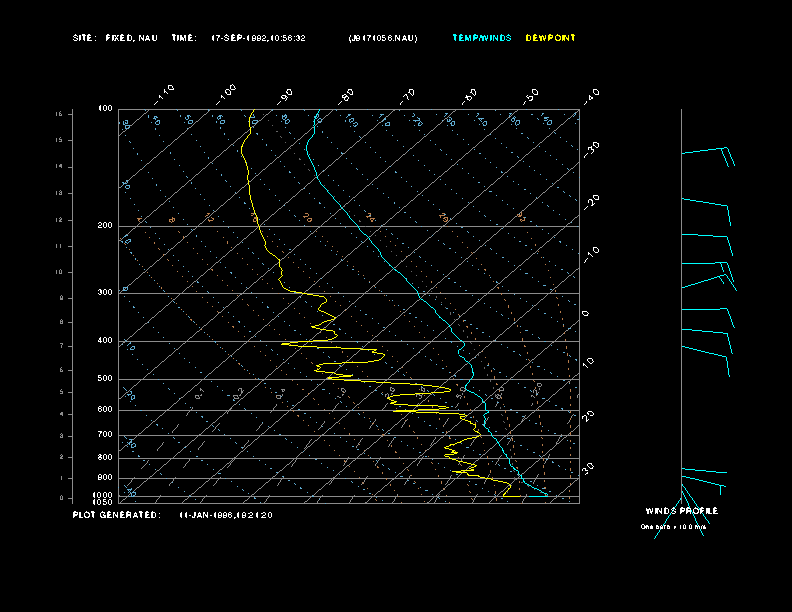Screen dimensions: 792x612
Task: Click the "PLOT GENERATED:" footer label
Action: coord(117,515)
